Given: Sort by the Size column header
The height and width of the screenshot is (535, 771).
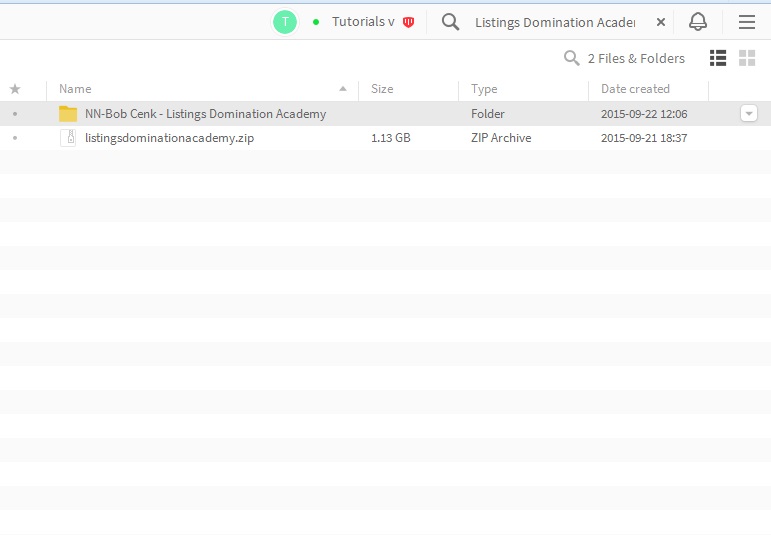Looking at the screenshot, I should click(x=382, y=89).
